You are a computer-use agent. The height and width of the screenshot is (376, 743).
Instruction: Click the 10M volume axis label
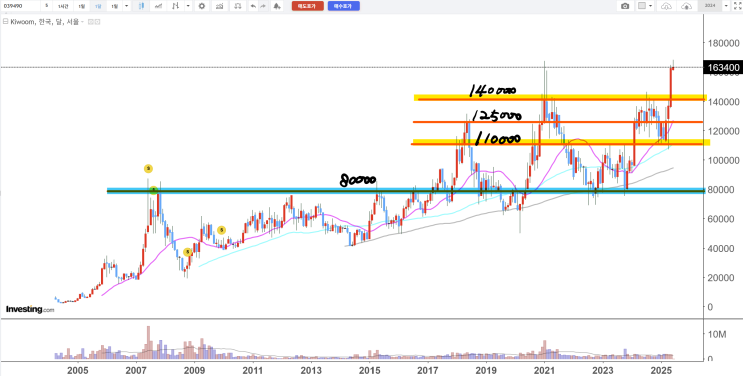coord(717,335)
